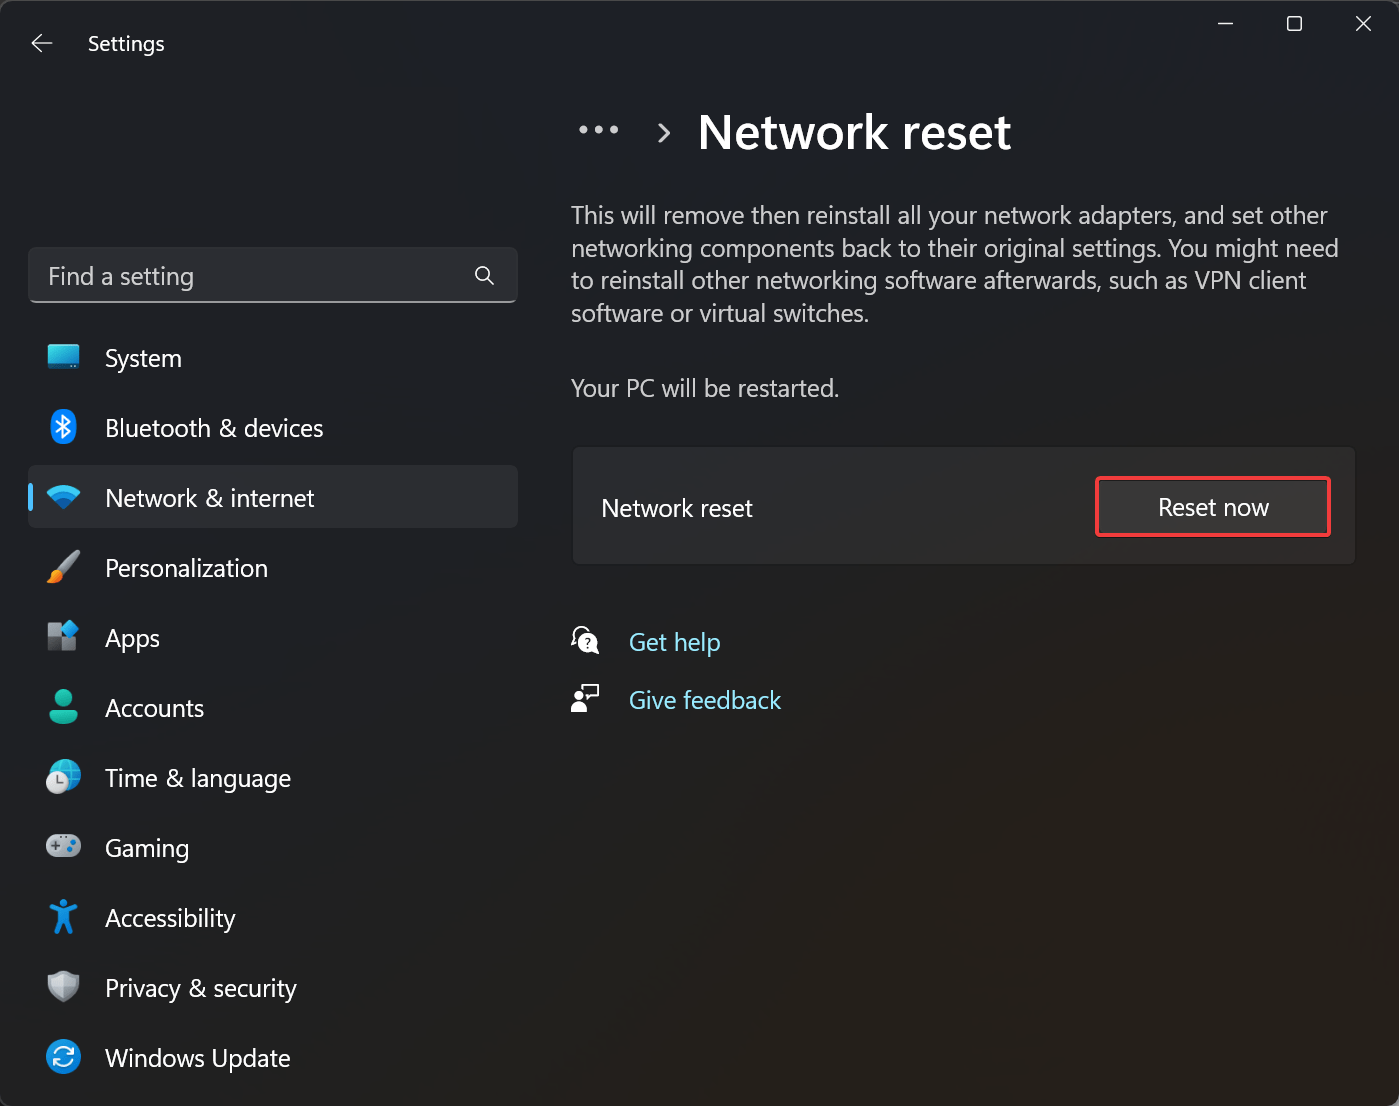Click the Reset now button
This screenshot has height=1106, width=1399.
point(1213,507)
